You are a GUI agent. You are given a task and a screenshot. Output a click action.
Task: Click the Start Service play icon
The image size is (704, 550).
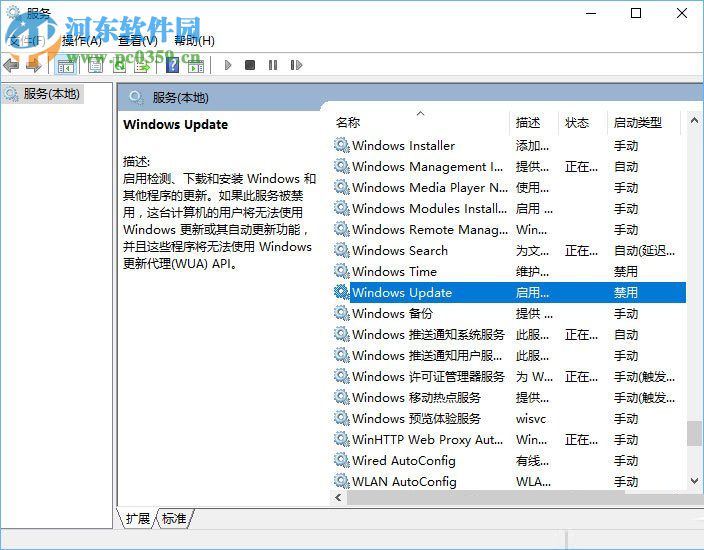click(228, 66)
